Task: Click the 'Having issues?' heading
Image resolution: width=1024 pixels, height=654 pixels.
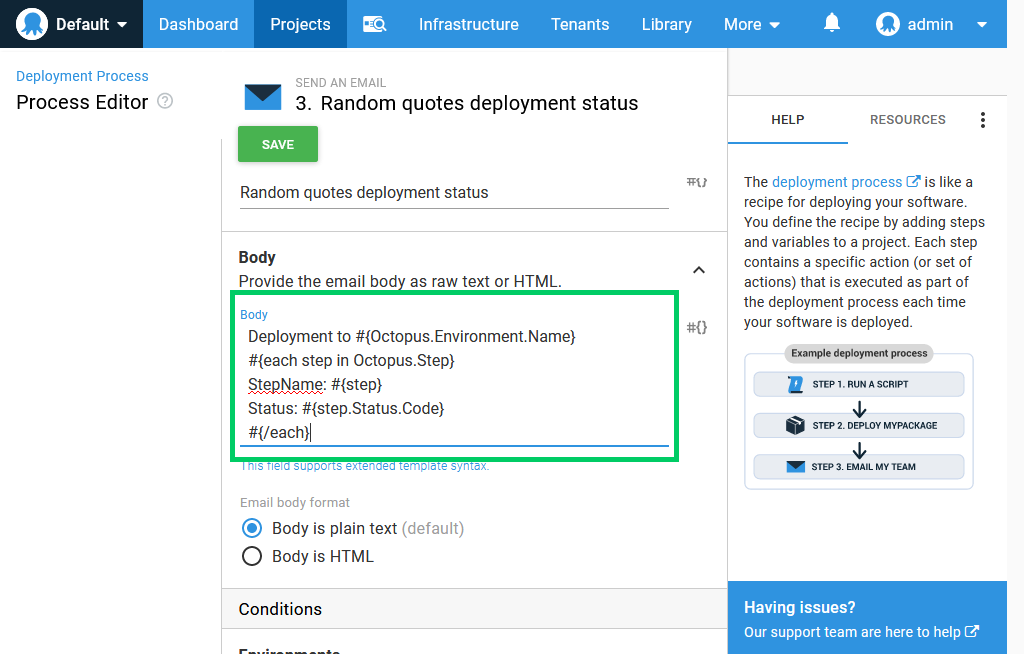Action: click(799, 607)
